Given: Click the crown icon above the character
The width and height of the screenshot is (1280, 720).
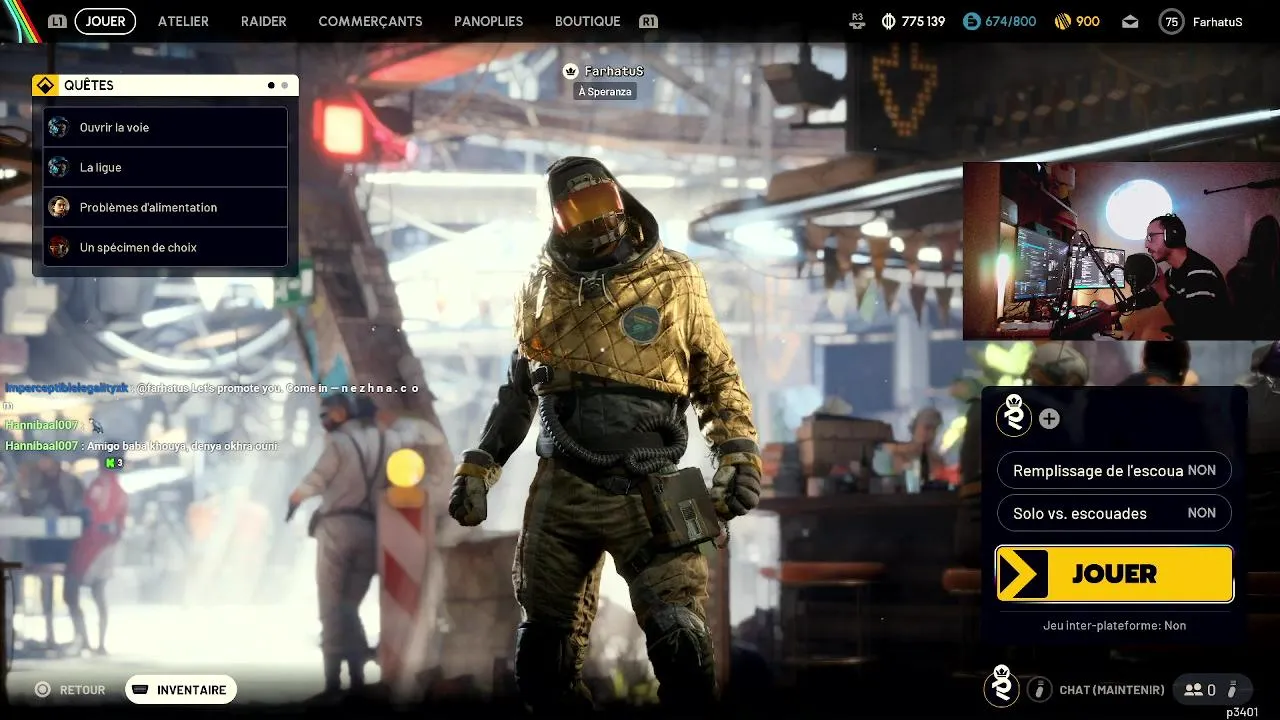Looking at the screenshot, I should [571, 71].
